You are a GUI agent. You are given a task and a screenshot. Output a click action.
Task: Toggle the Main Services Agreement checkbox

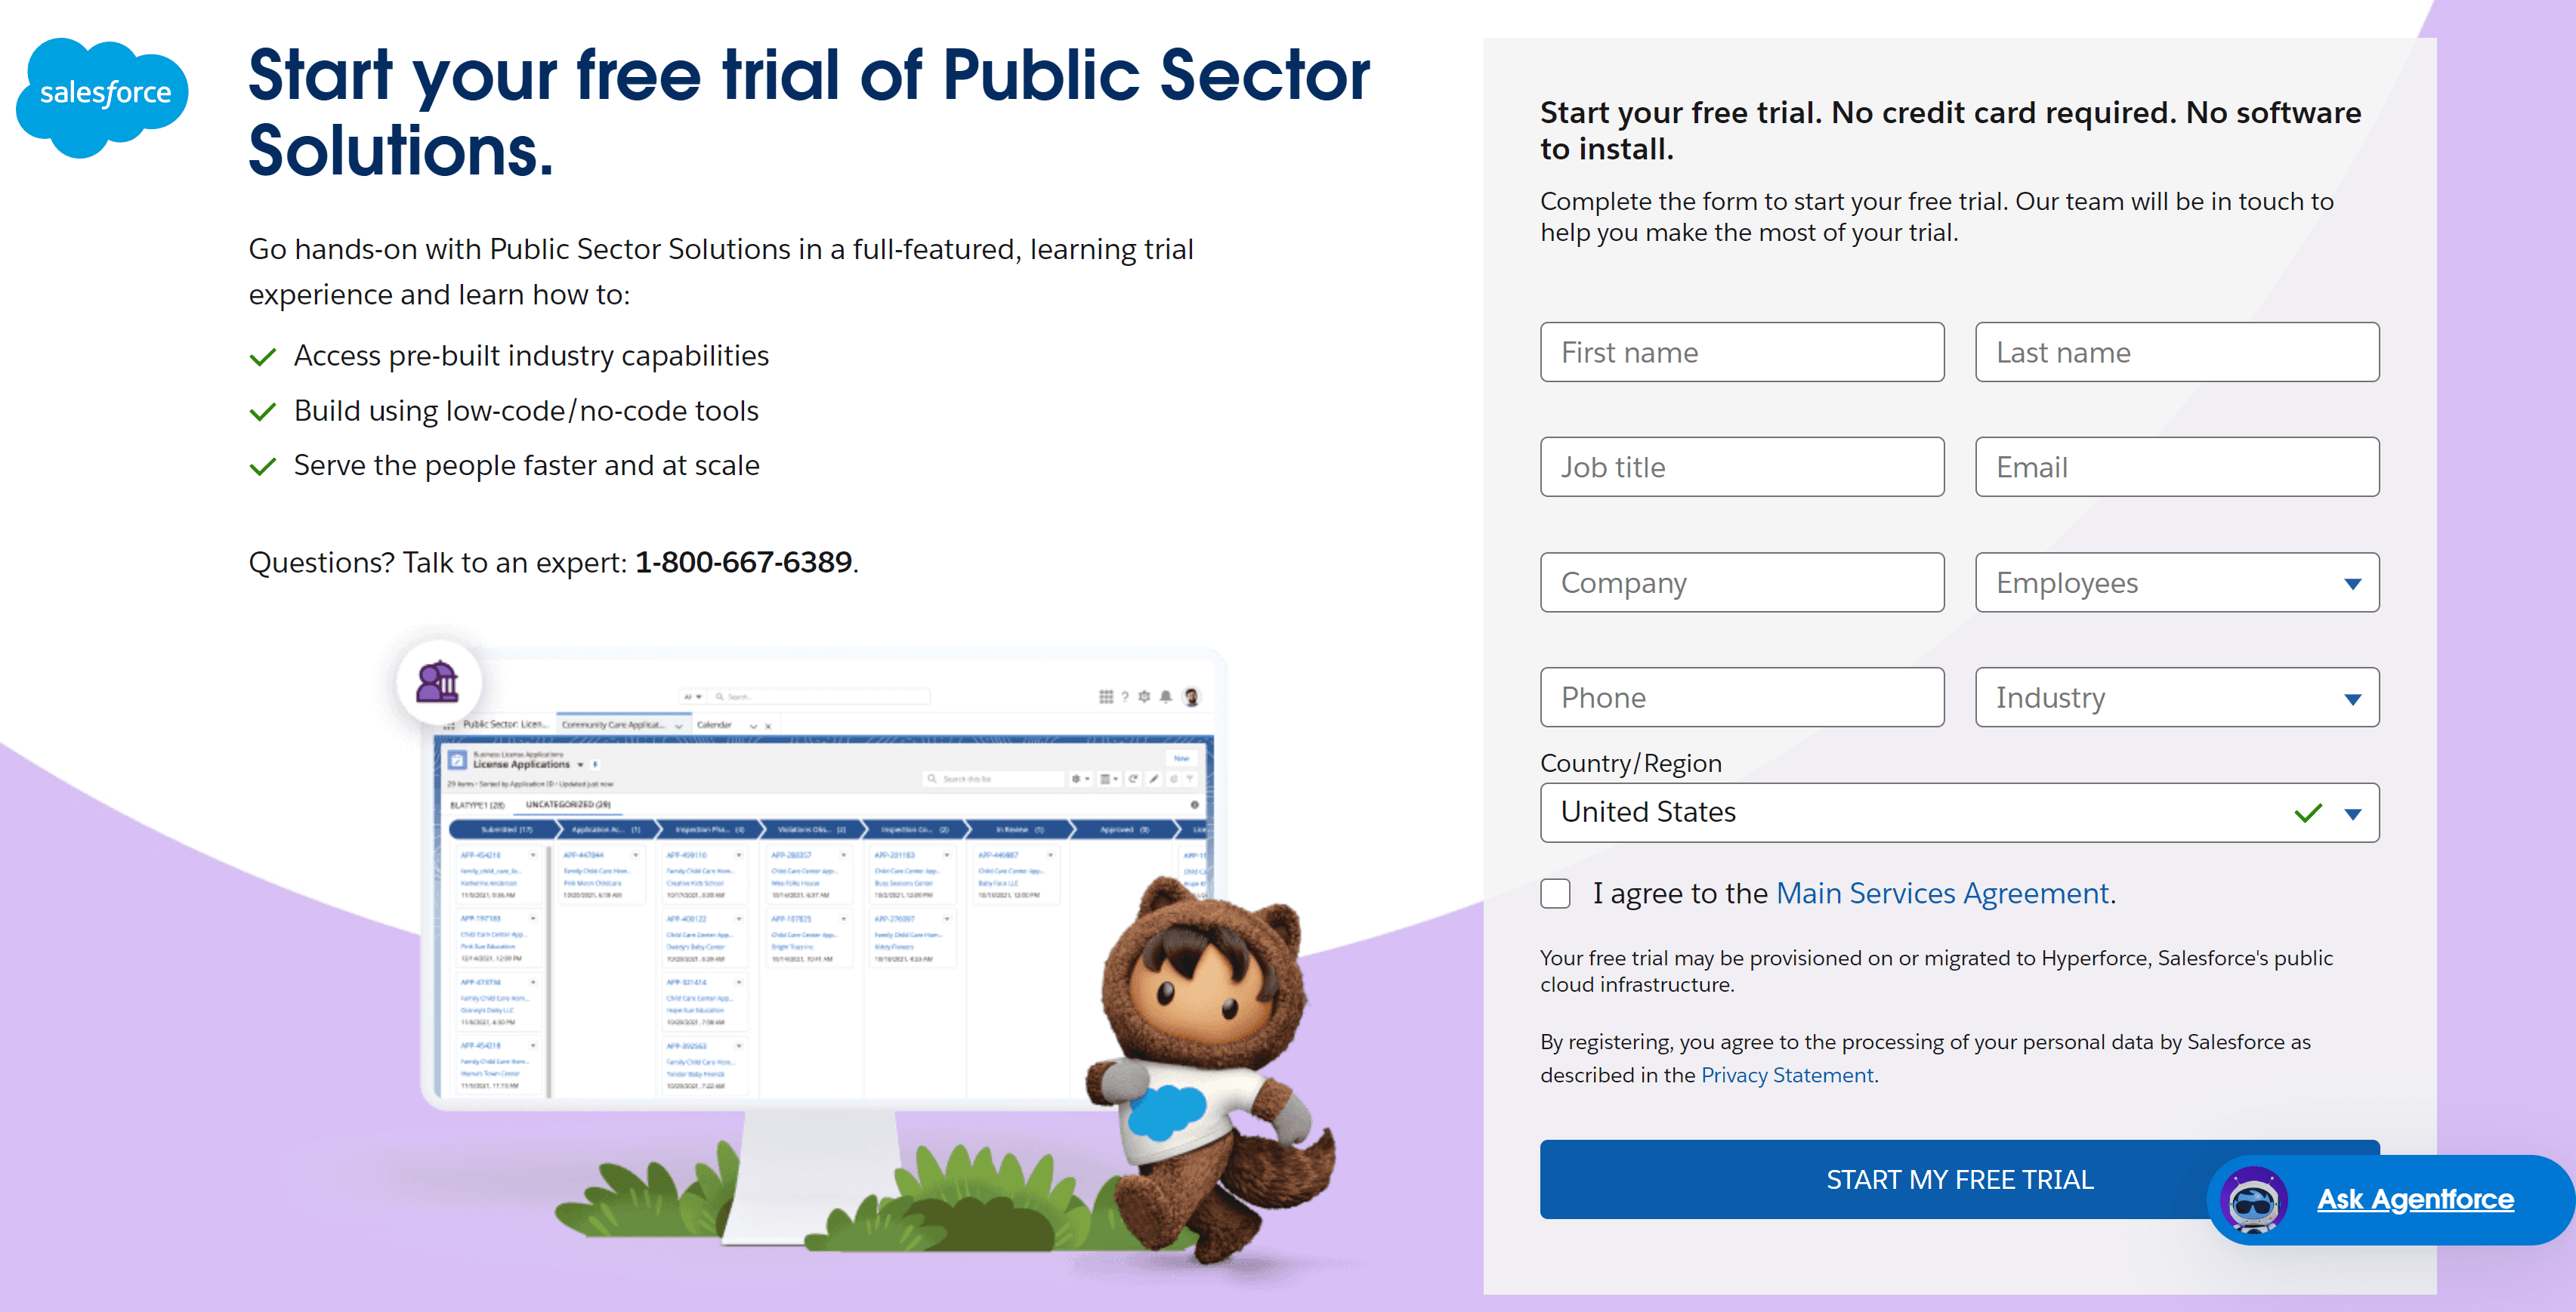click(x=1554, y=894)
